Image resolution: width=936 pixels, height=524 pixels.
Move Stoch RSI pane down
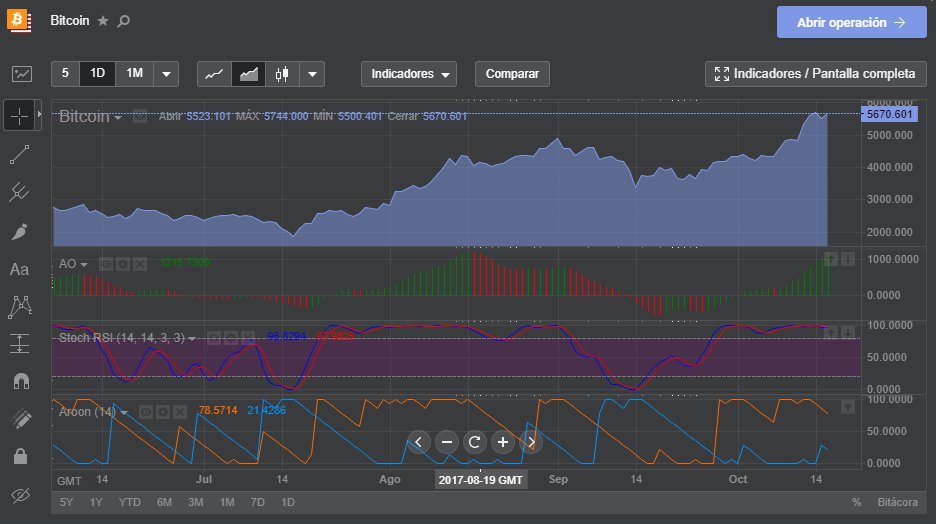[848, 332]
